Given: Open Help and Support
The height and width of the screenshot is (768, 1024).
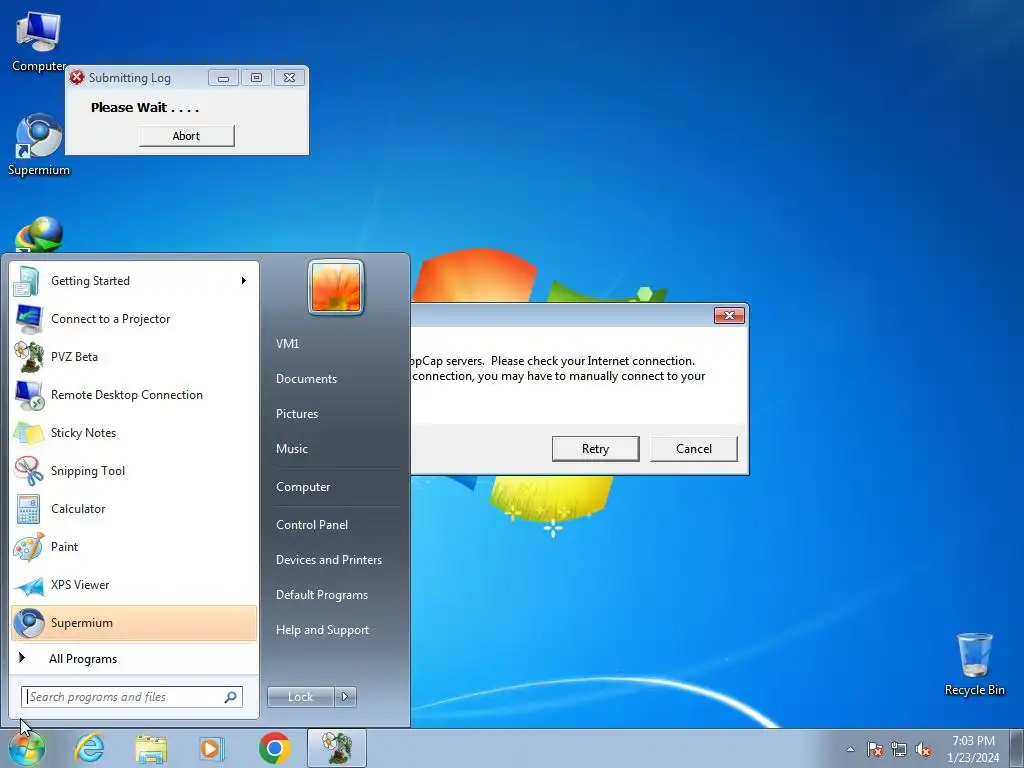Looking at the screenshot, I should [x=323, y=630].
